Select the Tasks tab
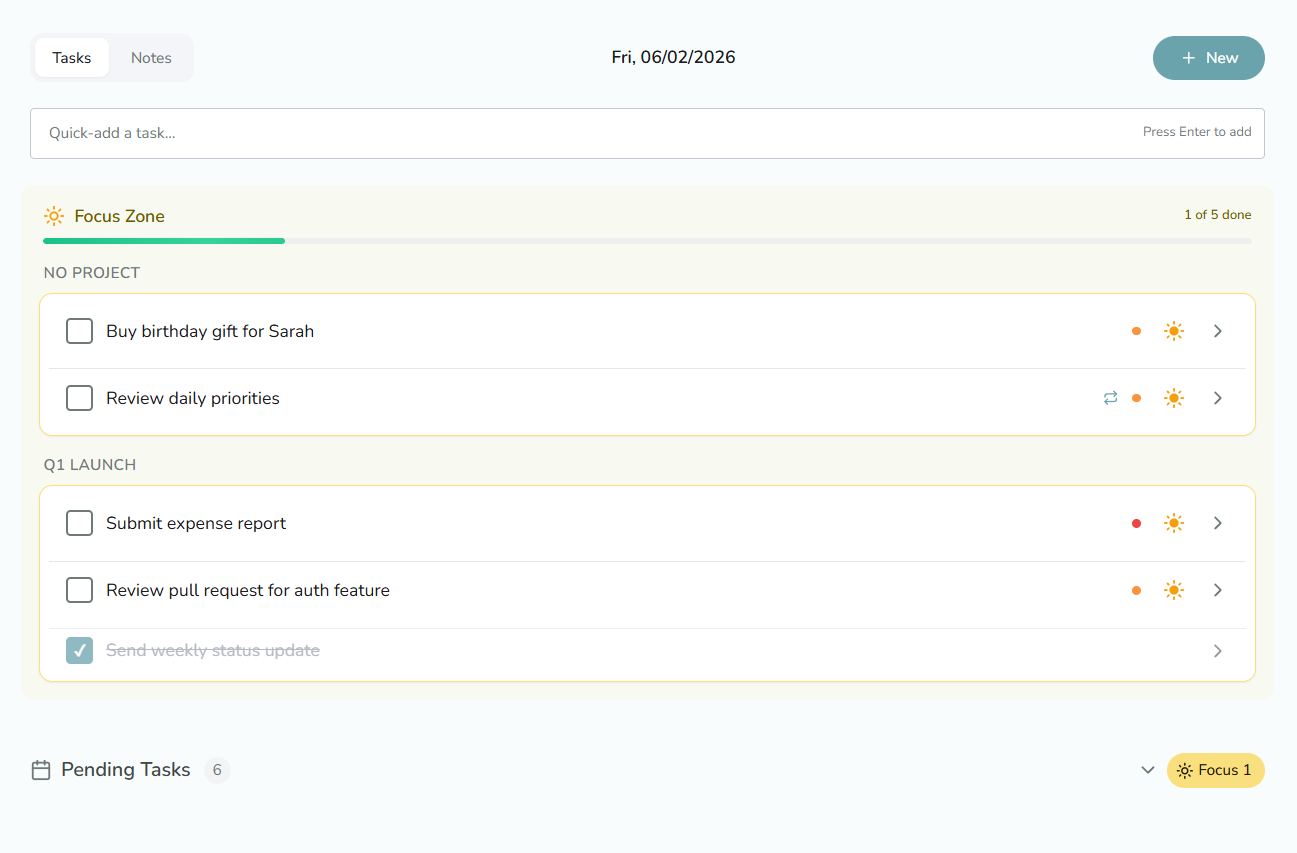1297x853 pixels. point(71,57)
